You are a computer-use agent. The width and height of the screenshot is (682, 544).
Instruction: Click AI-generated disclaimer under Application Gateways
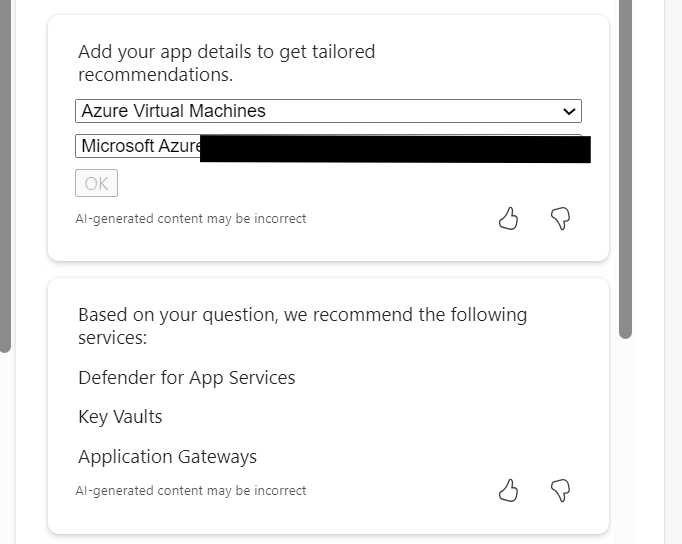[191, 490]
